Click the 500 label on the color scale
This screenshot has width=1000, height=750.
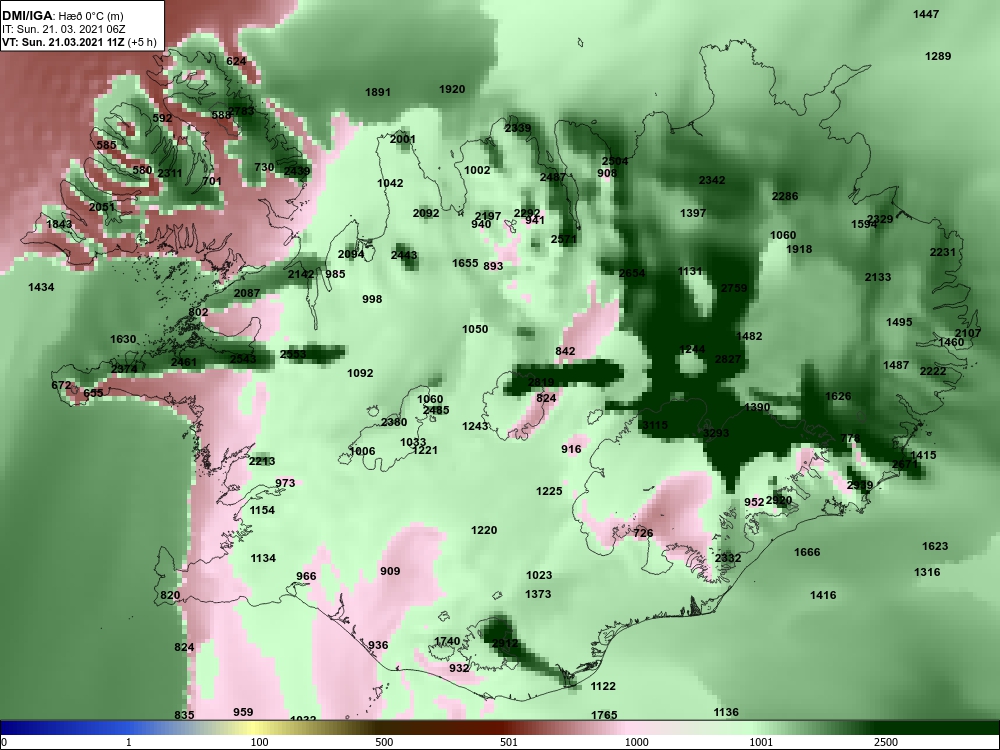pos(384,742)
